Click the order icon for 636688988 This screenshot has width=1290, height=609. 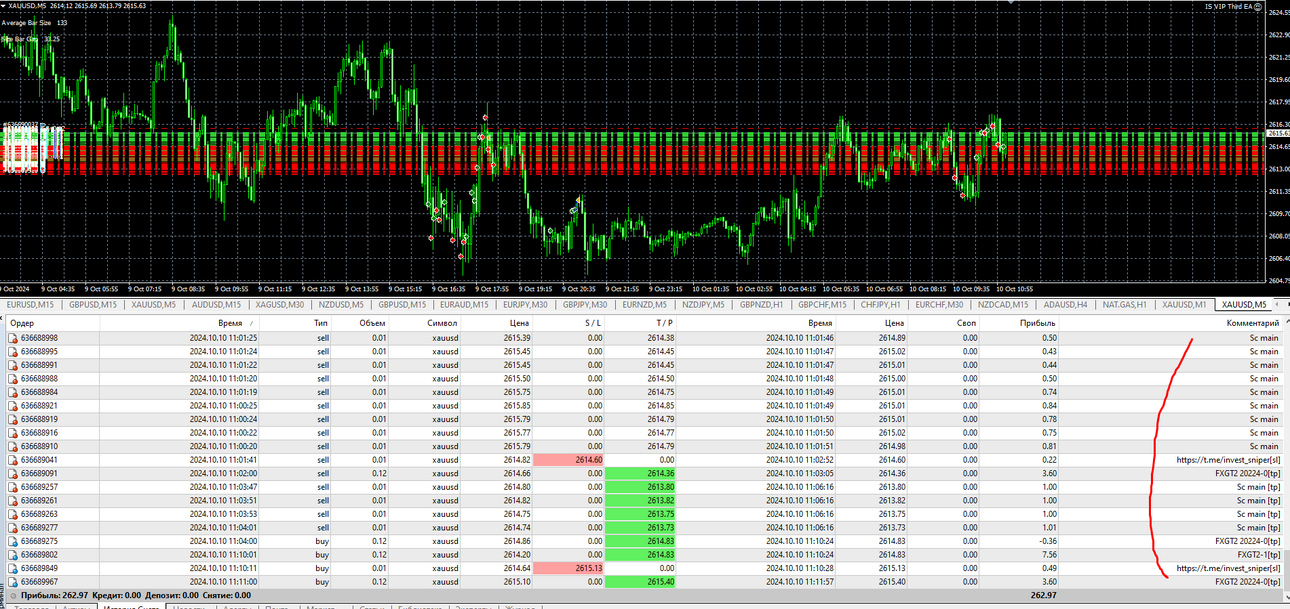click(13, 379)
